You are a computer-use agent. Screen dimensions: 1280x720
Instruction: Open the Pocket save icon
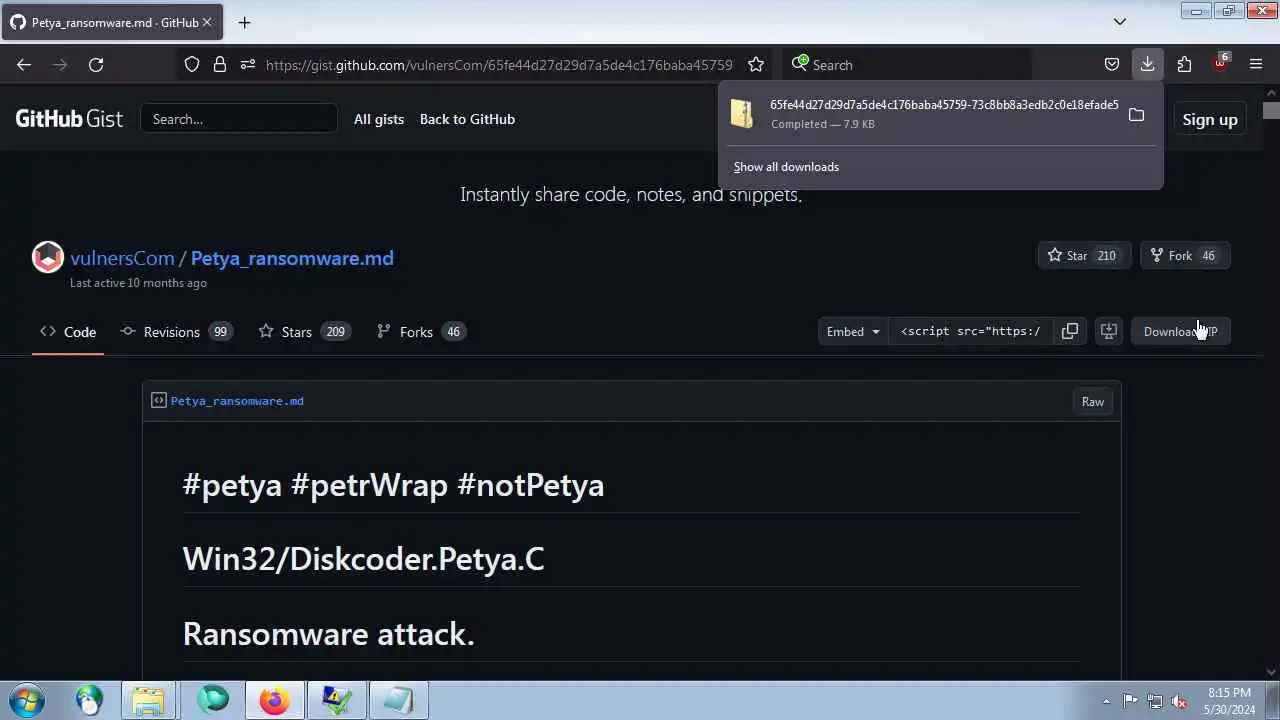pos(1111,64)
